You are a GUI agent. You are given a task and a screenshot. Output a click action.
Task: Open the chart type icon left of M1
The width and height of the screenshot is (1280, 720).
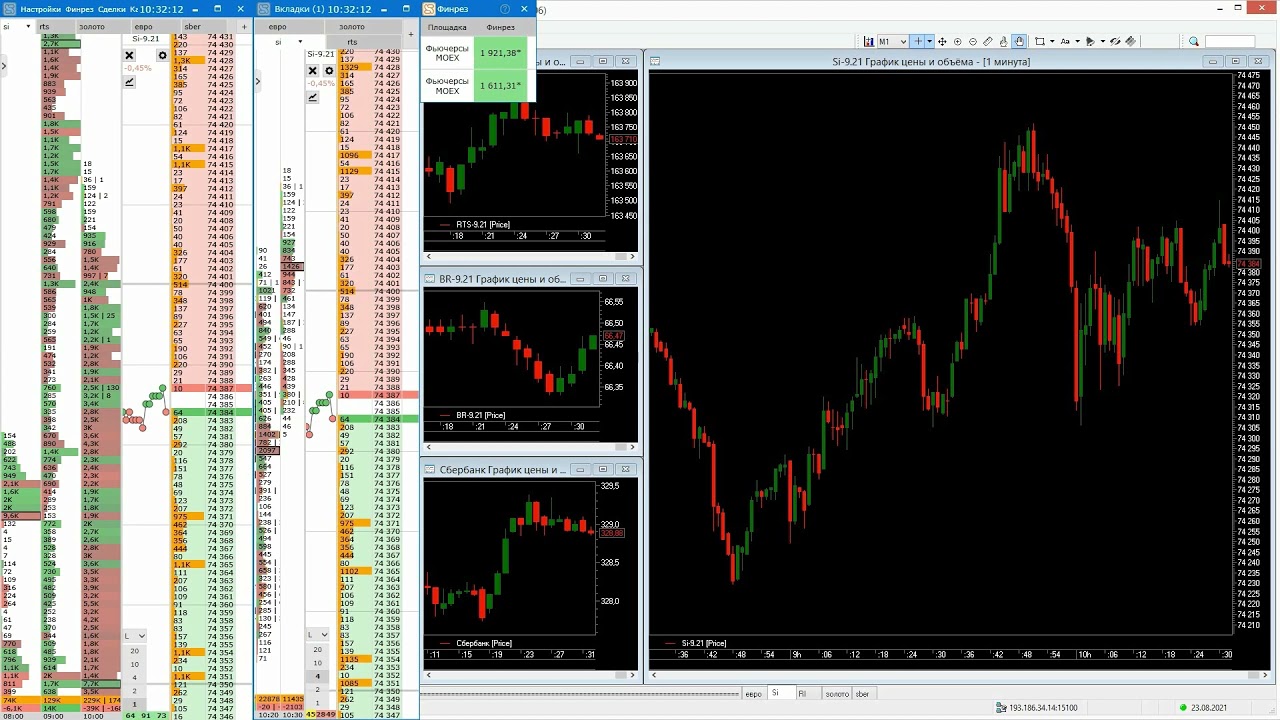click(869, 42)
